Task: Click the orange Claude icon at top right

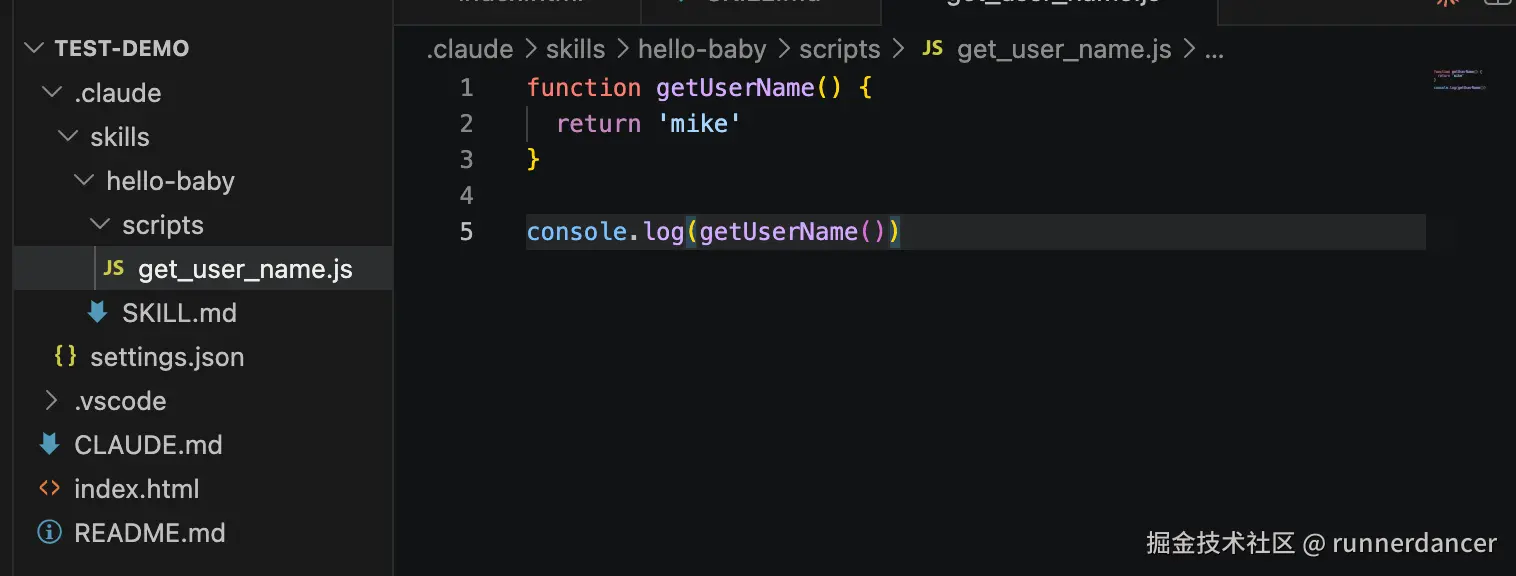Action: pos(1445,3)
